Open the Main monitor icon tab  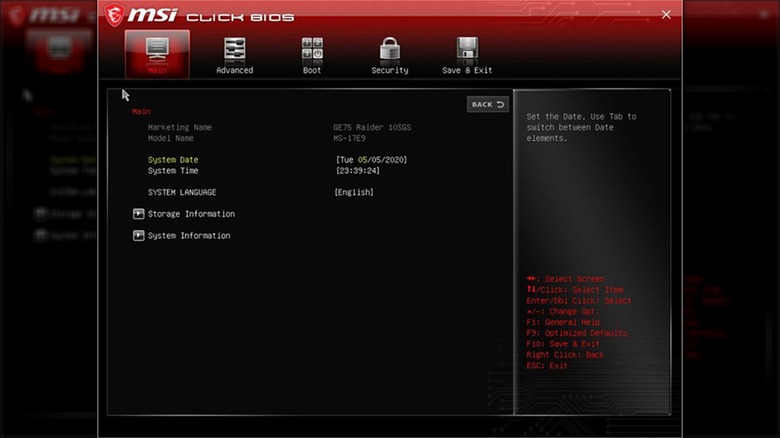click(157, 54)
